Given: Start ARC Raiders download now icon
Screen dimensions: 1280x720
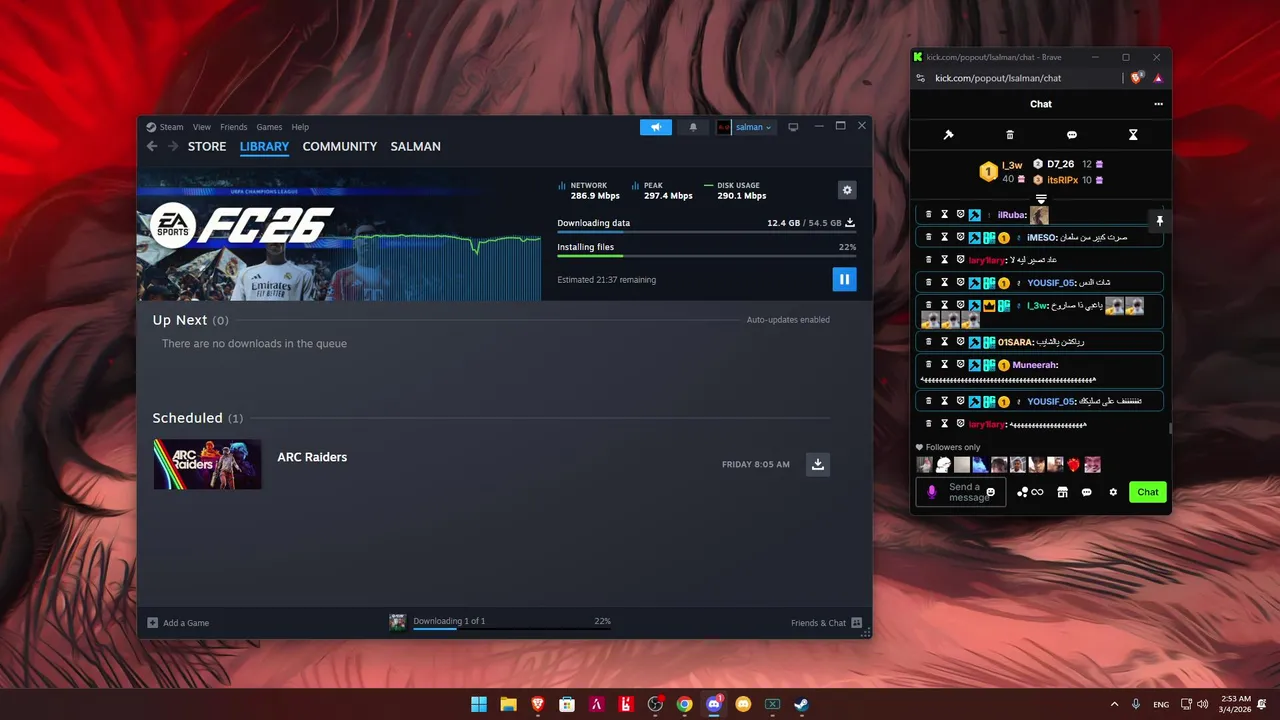Looking at the screenshot, I should (x=818, y=464).
